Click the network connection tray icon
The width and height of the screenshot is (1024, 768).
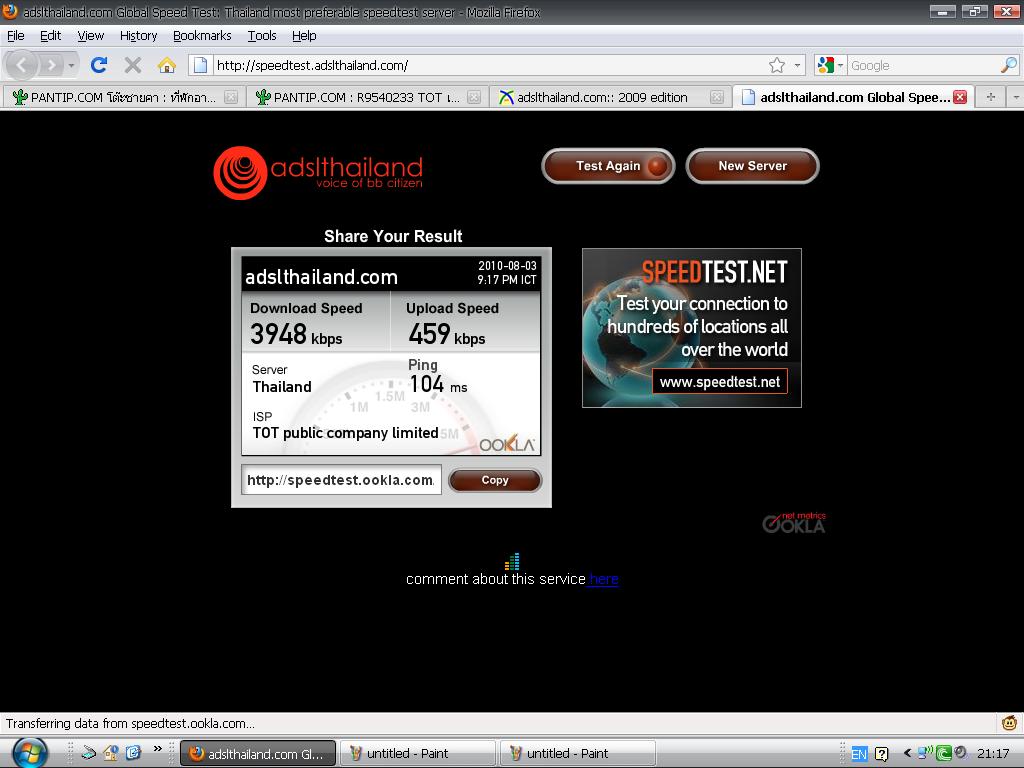tap(925, 753)
